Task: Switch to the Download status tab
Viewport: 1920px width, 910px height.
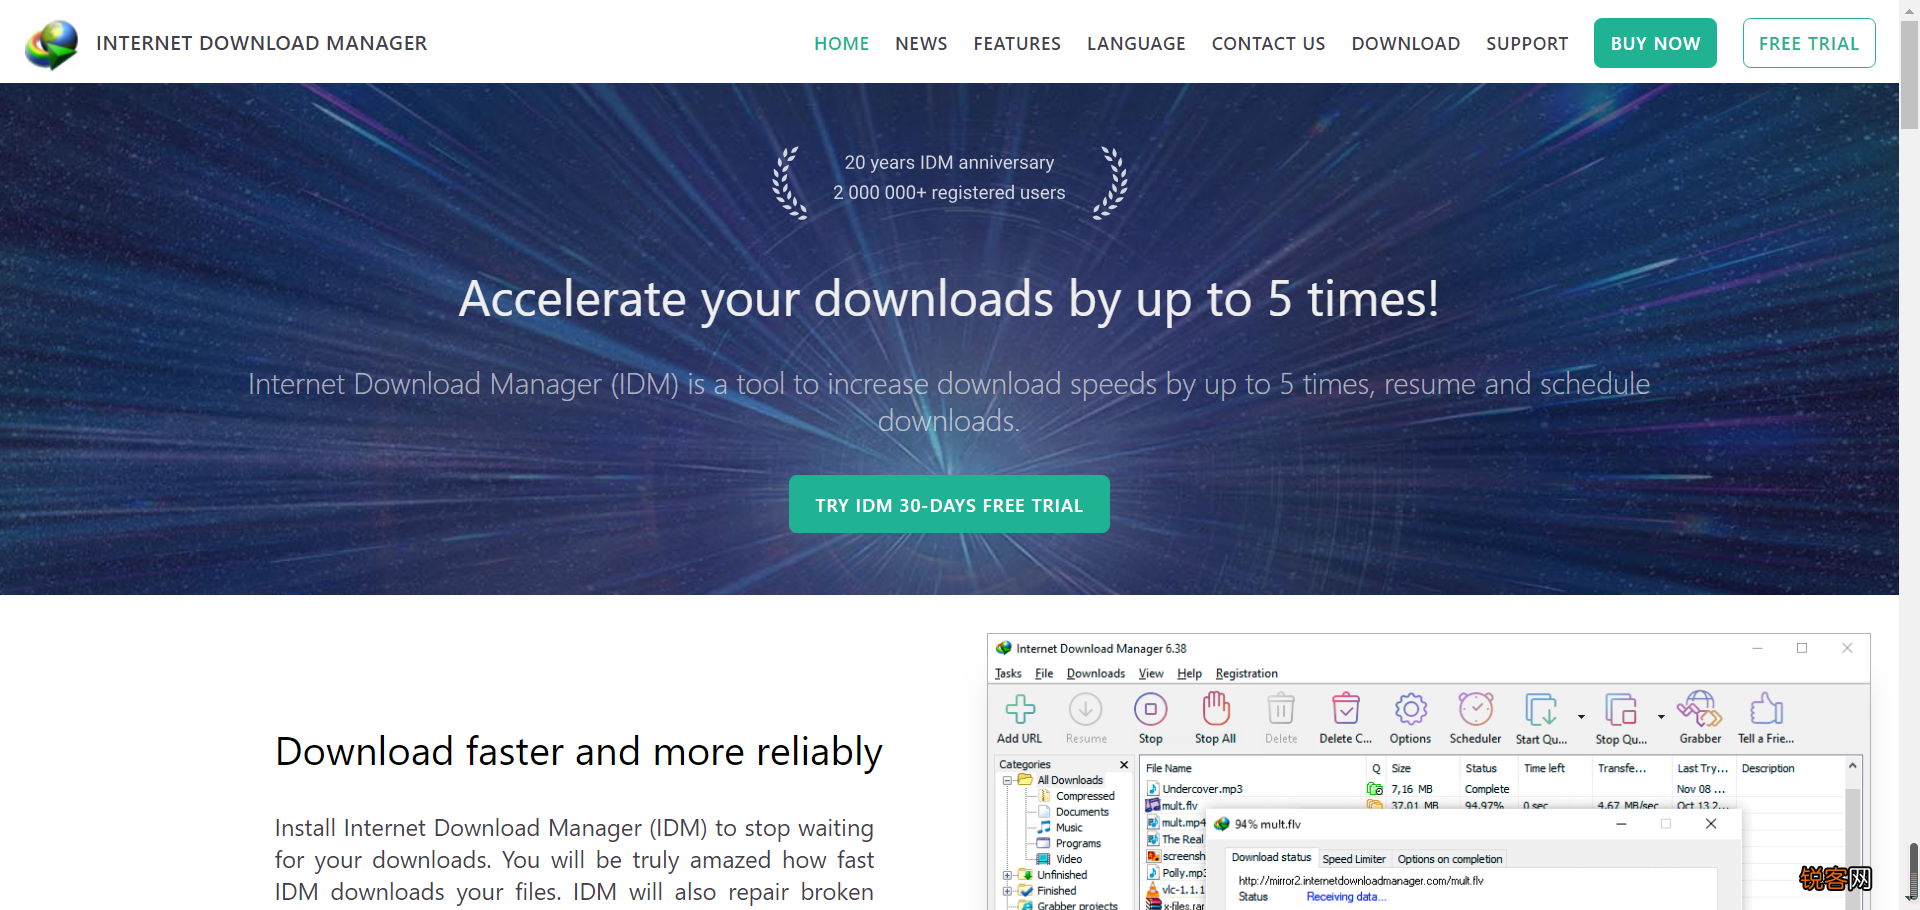Action: (x=1271, y=858)
